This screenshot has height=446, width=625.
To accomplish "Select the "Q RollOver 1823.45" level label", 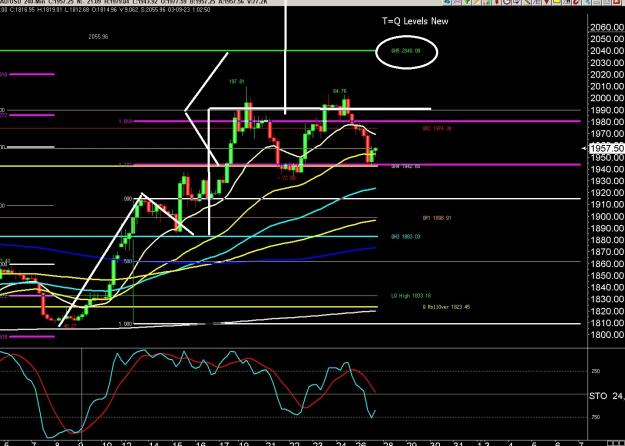I will tap(446, 307).
